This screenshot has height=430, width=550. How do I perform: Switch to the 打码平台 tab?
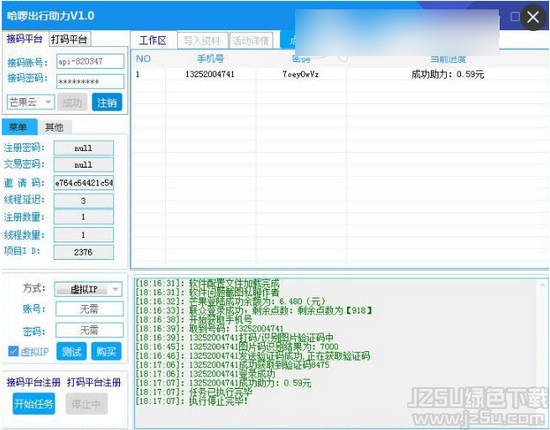(69, 39)
